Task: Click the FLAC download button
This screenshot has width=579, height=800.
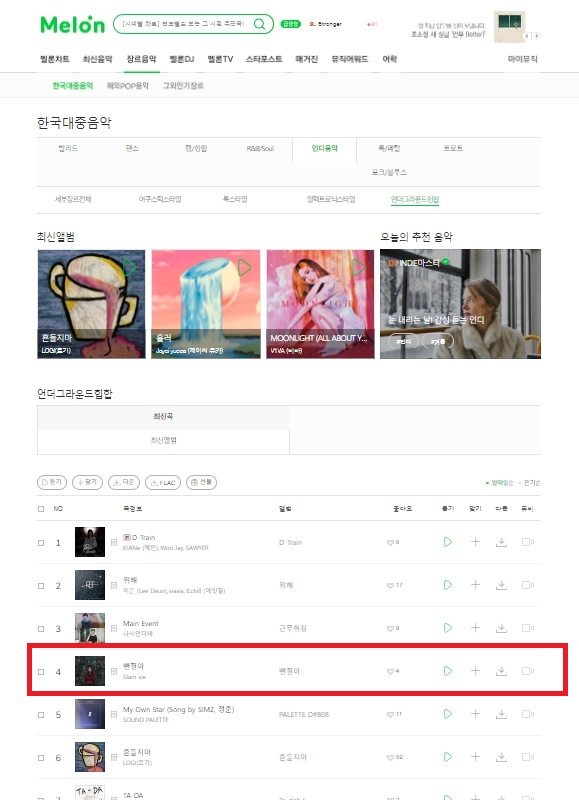Action: tap(163, 483)
